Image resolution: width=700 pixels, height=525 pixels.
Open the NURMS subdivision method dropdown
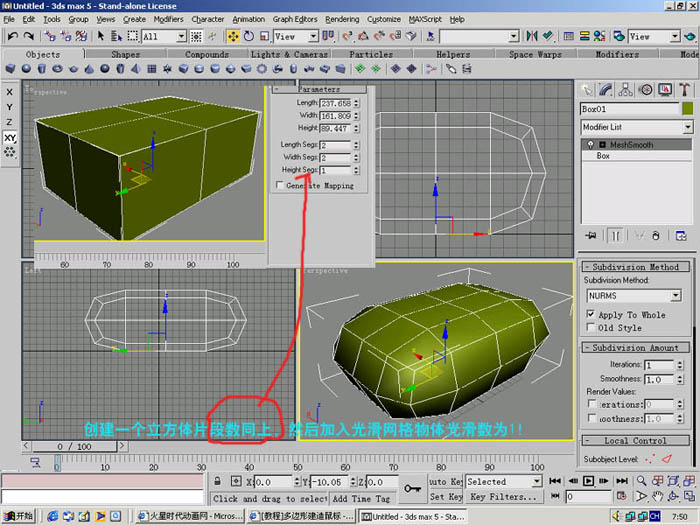[x=634, y=296]
